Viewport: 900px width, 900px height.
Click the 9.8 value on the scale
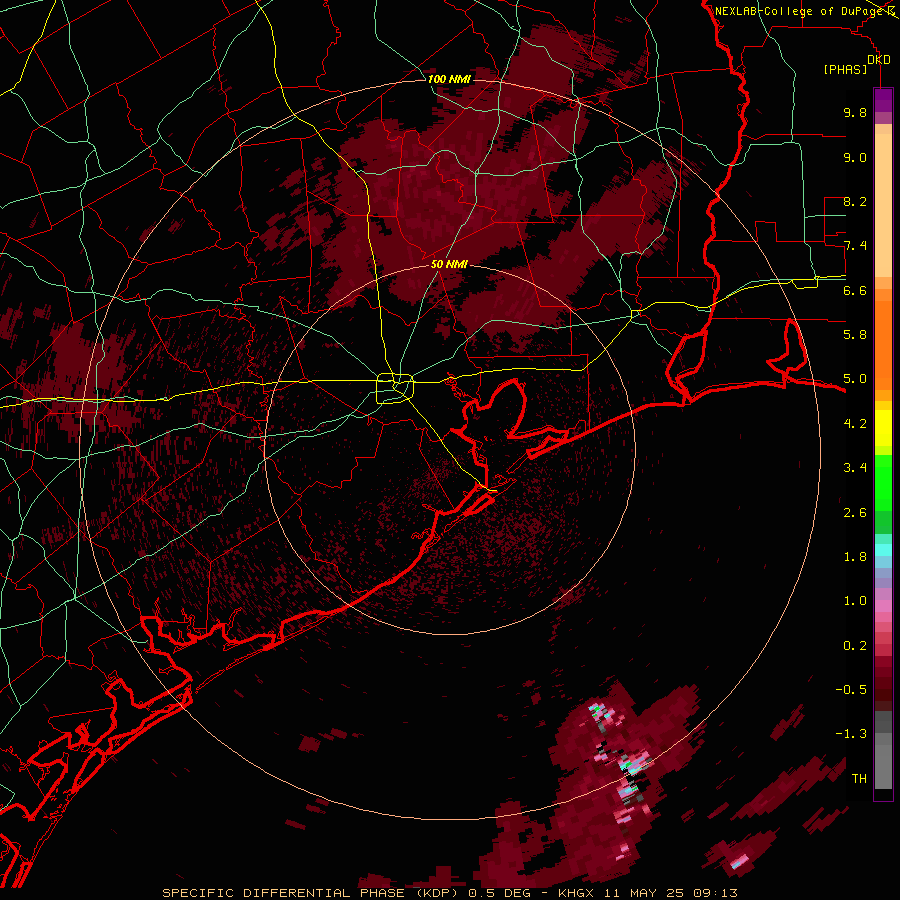(x=855, y=112)
